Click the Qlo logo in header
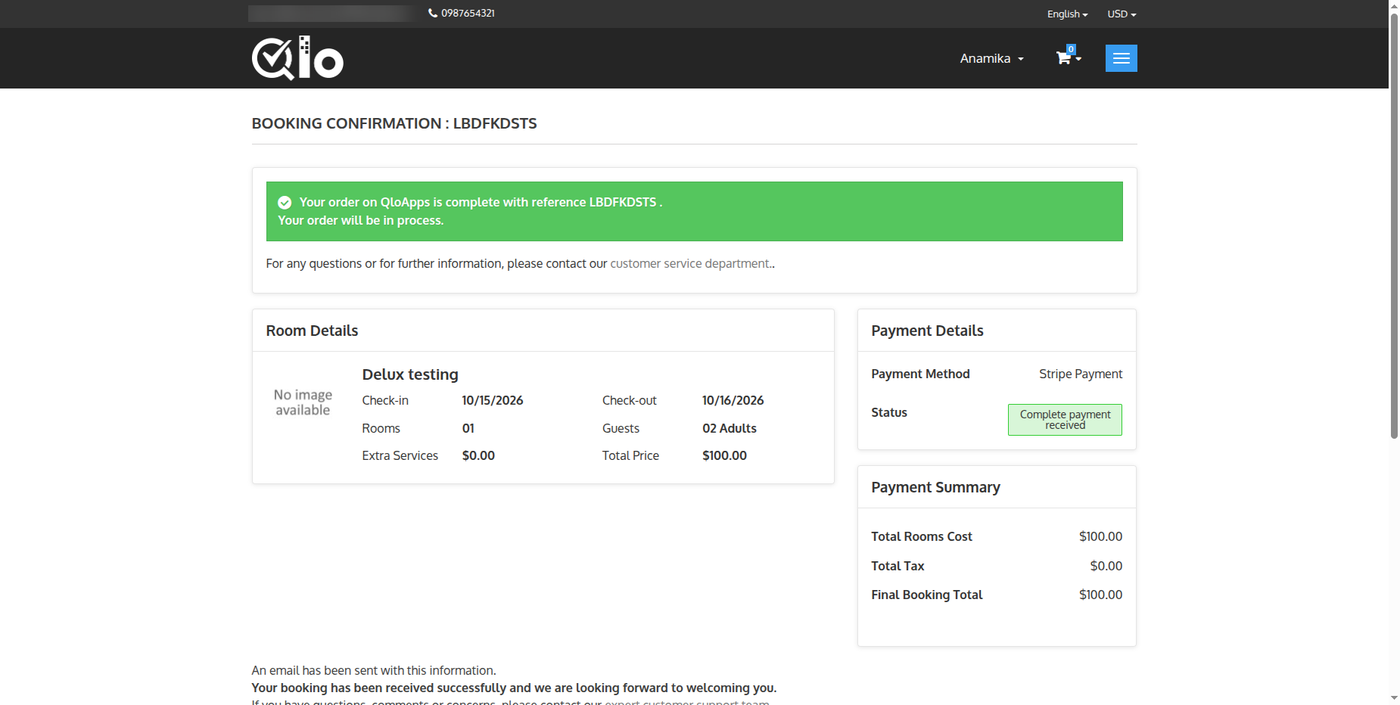The height and width of the screenshot is (705, 1400). [297, 58]
